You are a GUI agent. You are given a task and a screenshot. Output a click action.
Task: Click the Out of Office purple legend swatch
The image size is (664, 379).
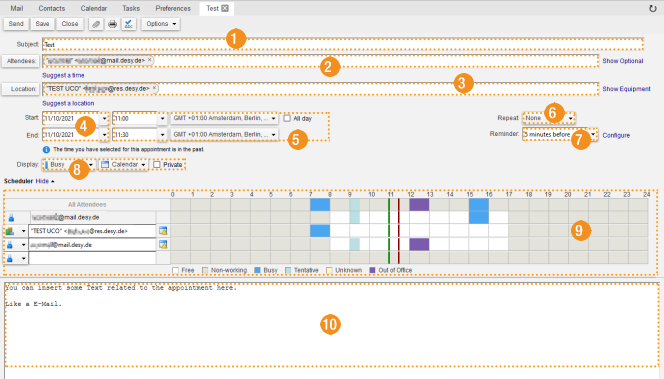click(372, 270)
